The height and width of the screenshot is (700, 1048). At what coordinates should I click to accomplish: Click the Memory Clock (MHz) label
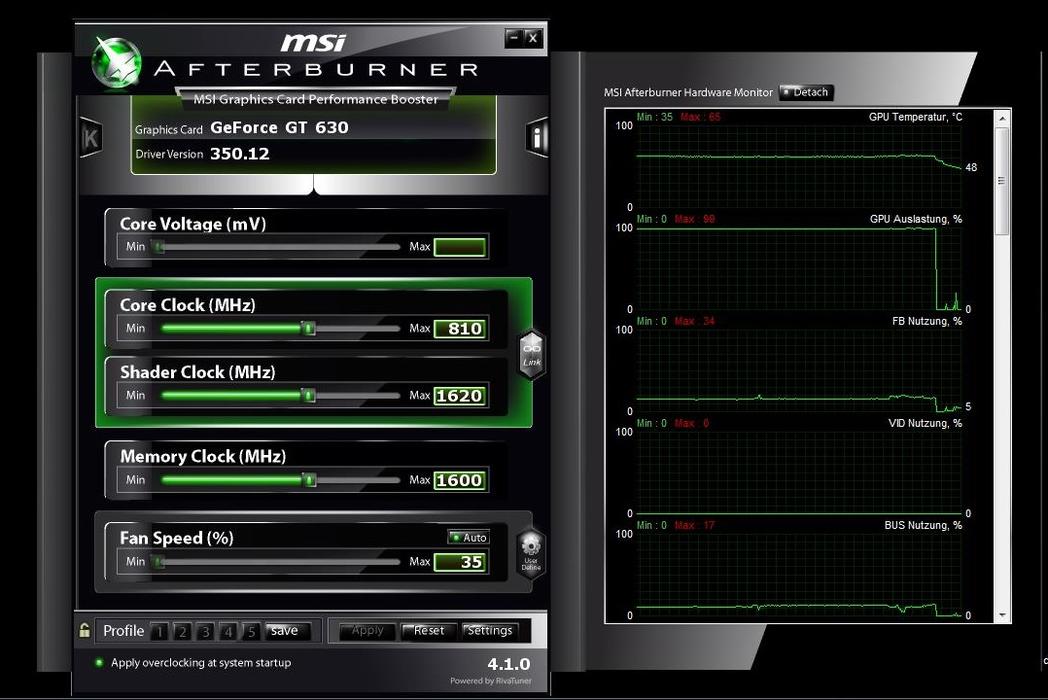(x=203, y=456)
